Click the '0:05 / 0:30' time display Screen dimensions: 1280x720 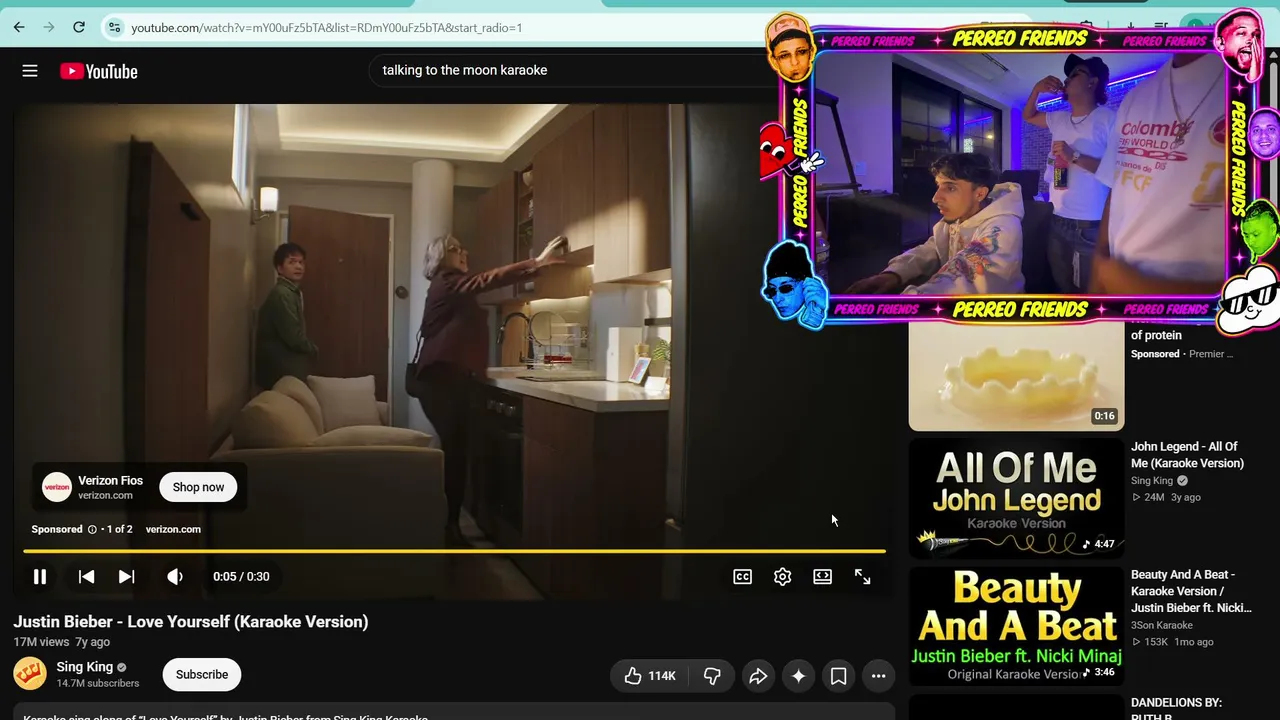pyautogui.click(x=241, y=577)
